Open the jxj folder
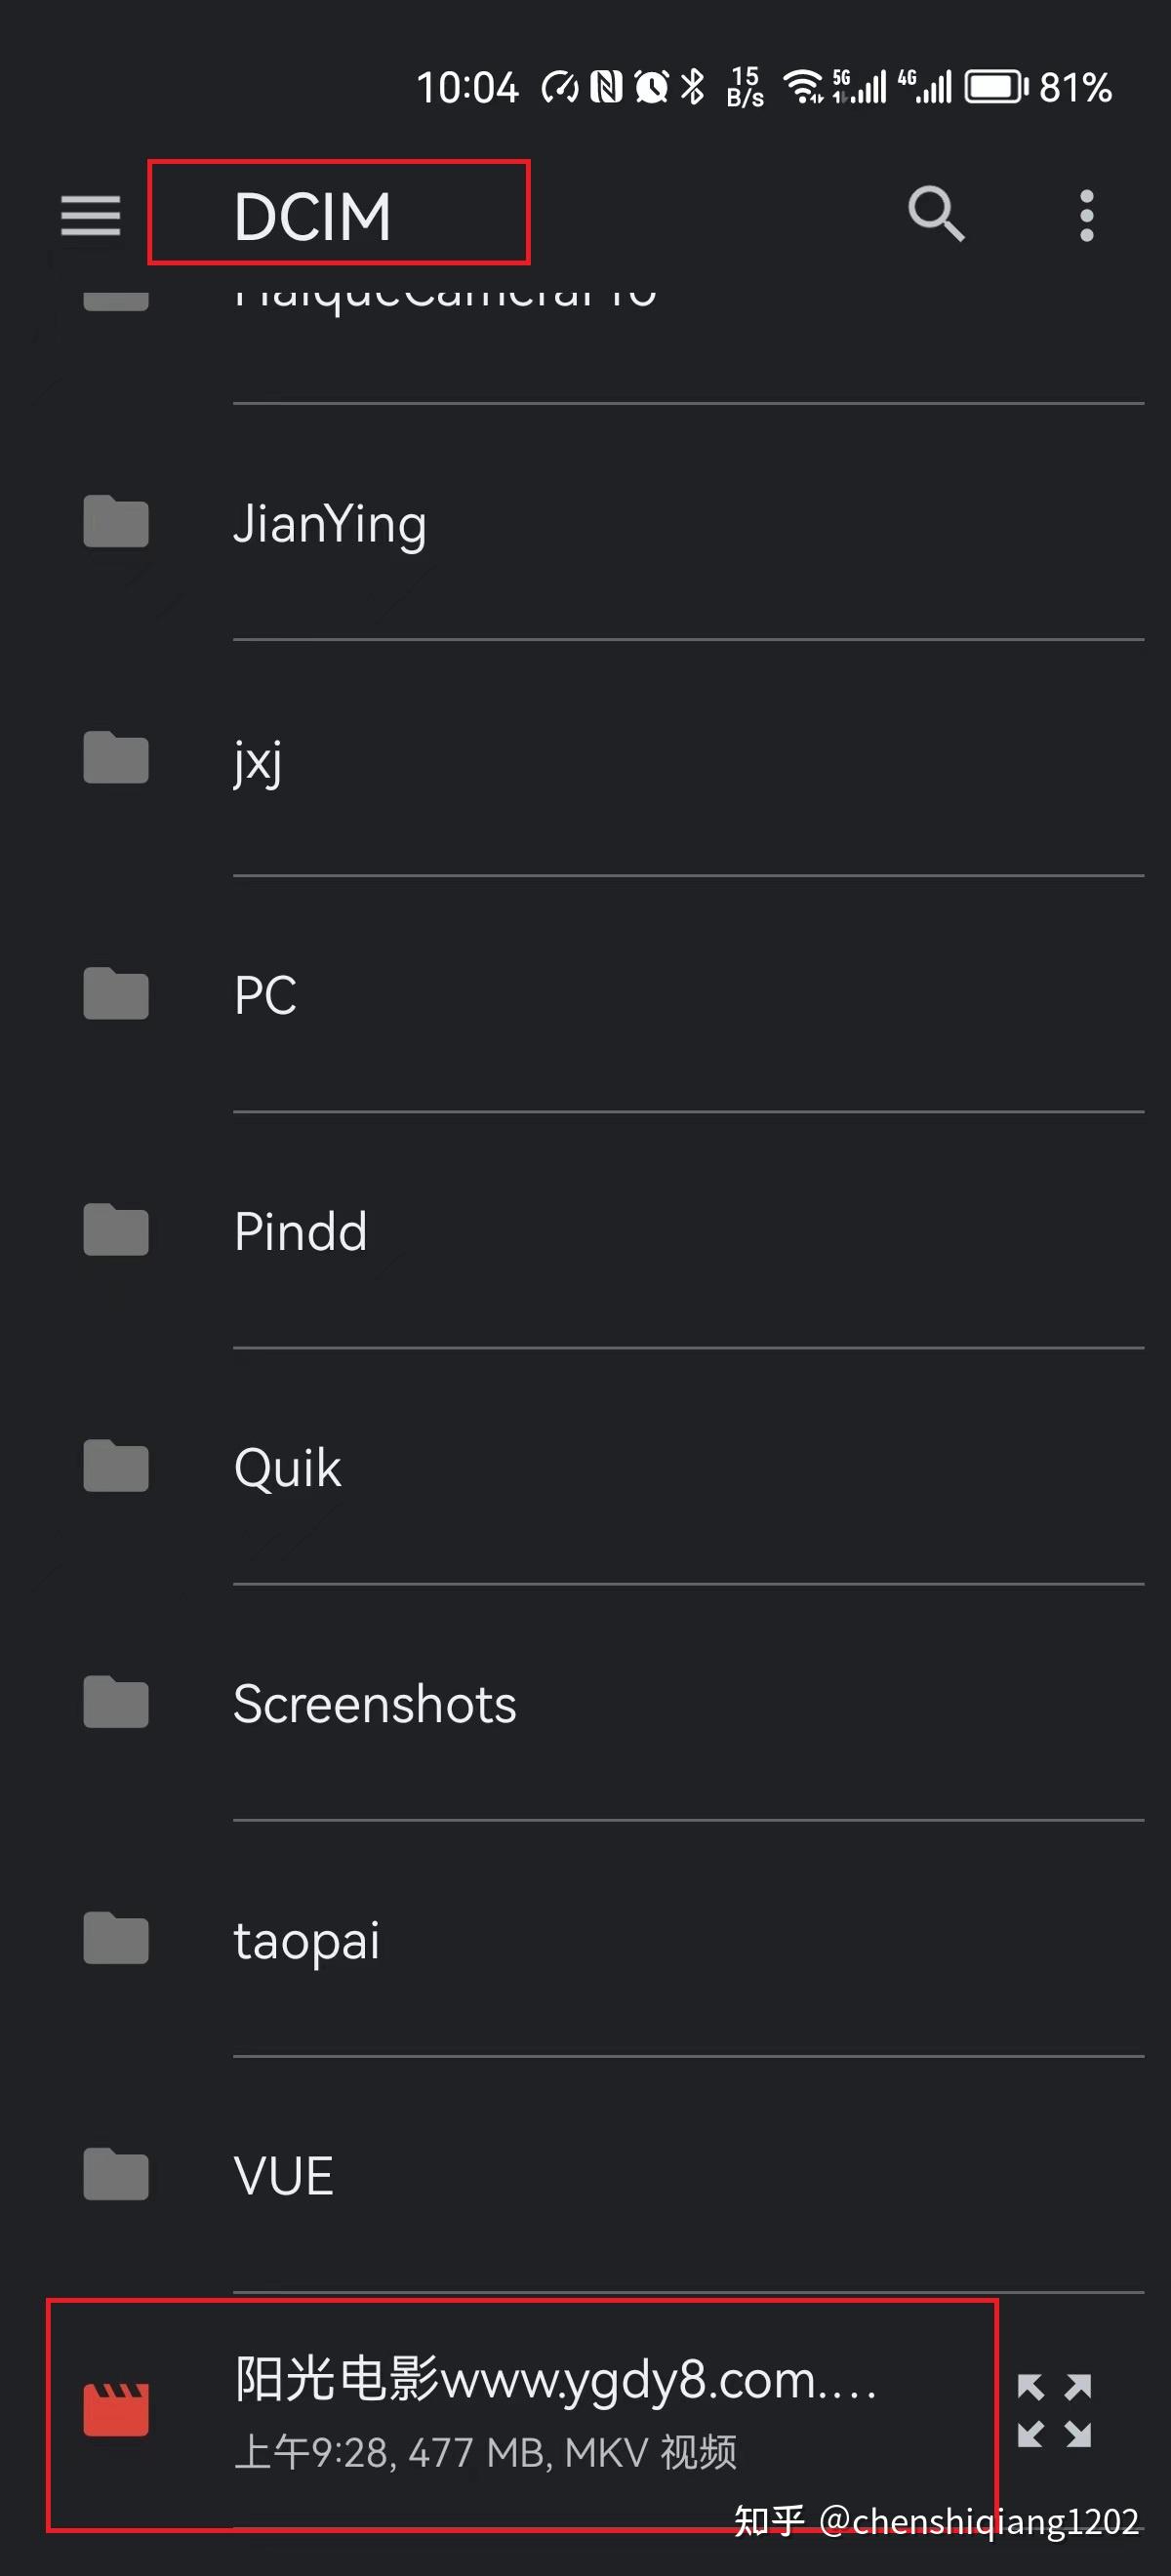The width and height of the screenshot is (1171, 2576). tap(258, 760)
